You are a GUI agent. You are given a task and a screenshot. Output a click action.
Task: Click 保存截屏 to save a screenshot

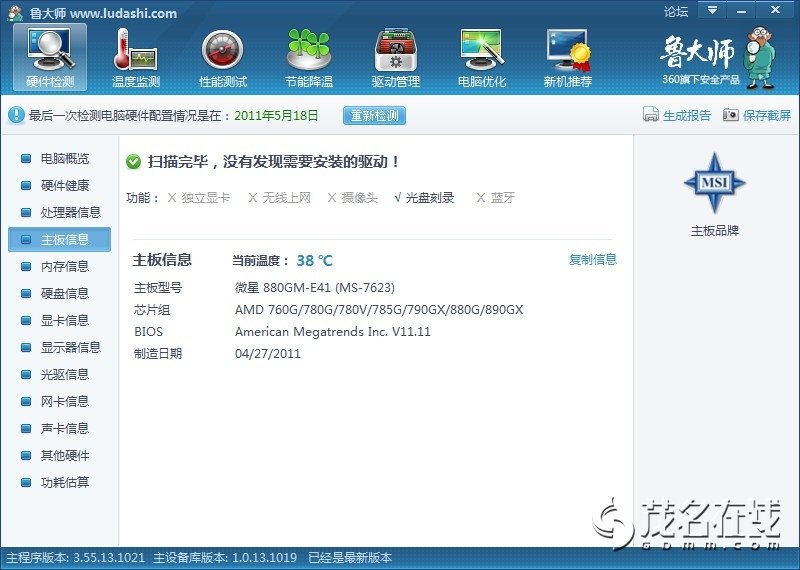(757, 115)
